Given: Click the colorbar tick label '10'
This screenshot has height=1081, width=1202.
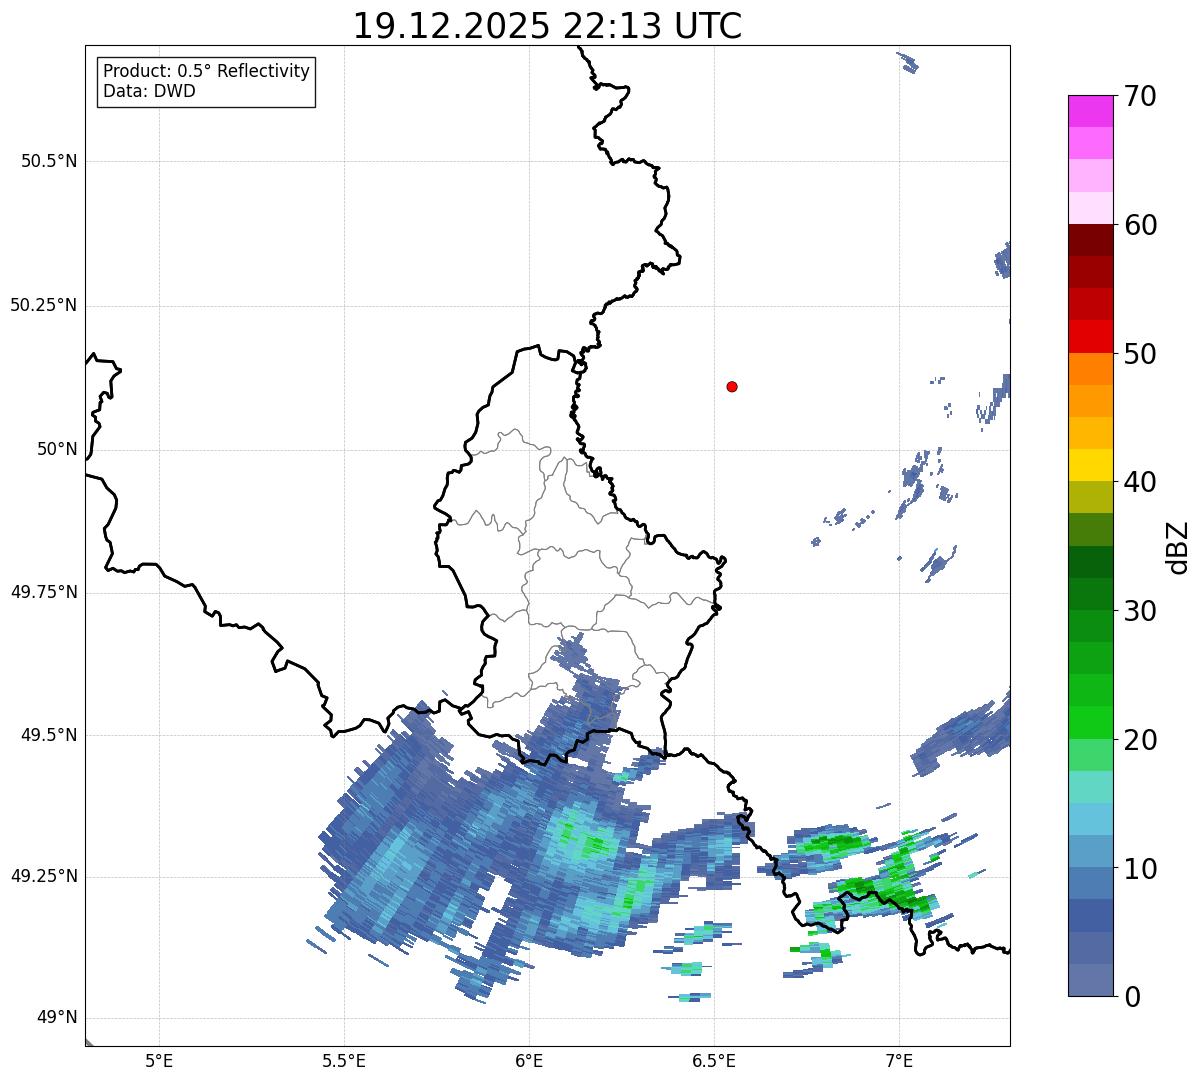Looking at the screenshot, I should click(x=1140, y=869).
